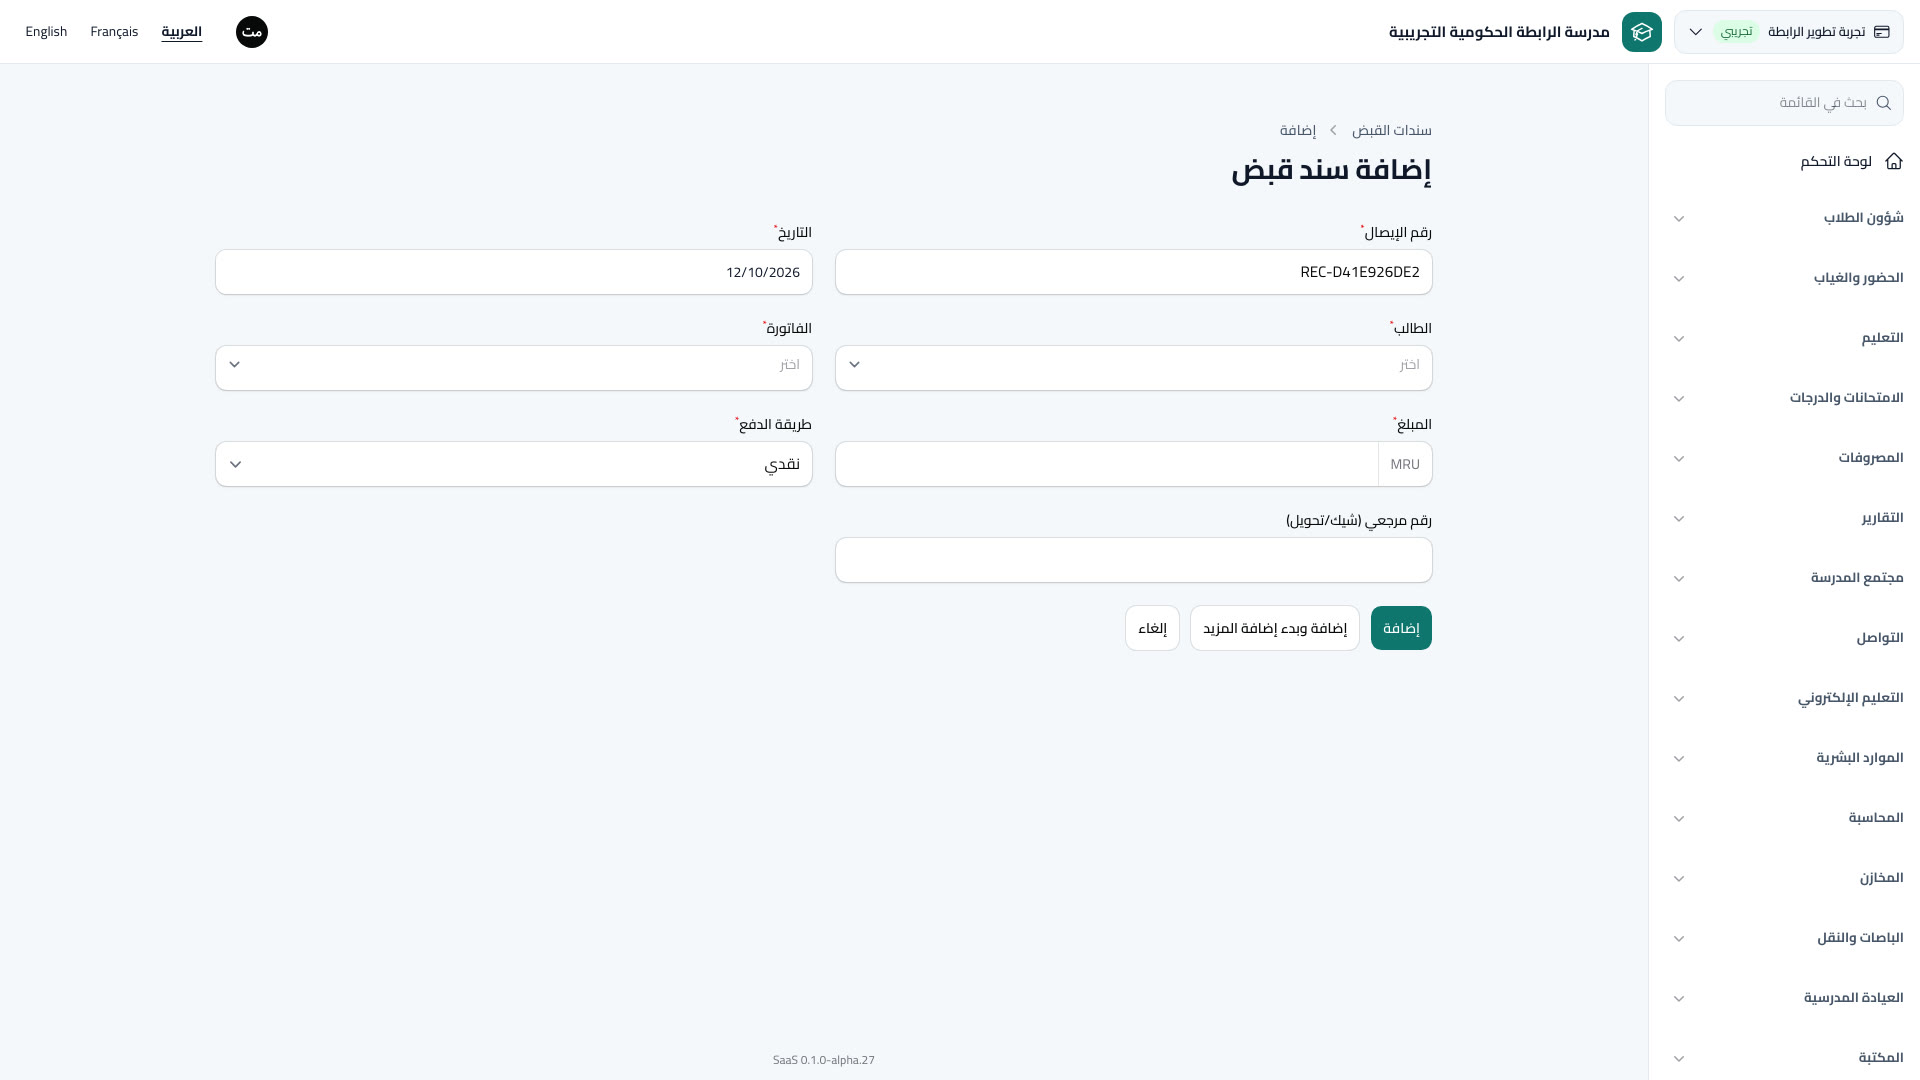The image size is (1920, 1080).
Task: Select the العربية language link
Action: [x=182, y=32]
